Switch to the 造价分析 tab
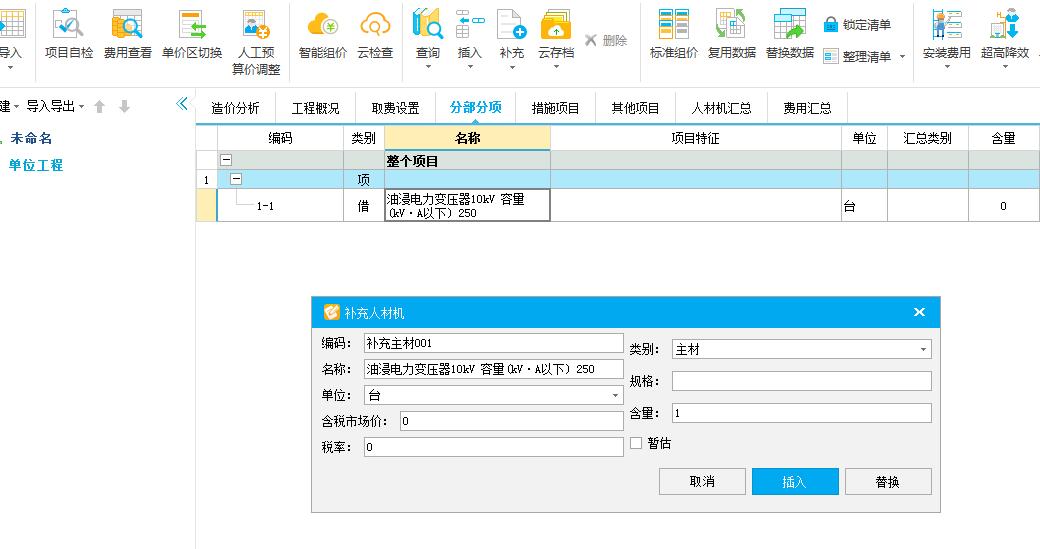1040x549 pixels. coord(235,108)
